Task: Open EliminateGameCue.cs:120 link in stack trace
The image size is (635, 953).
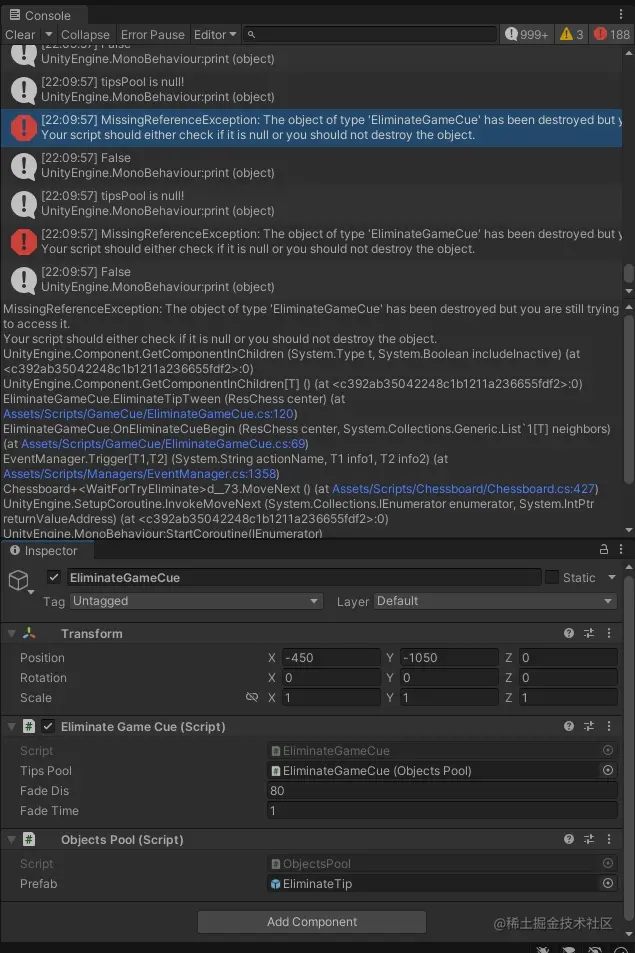Action: click(x=149, y=414)
